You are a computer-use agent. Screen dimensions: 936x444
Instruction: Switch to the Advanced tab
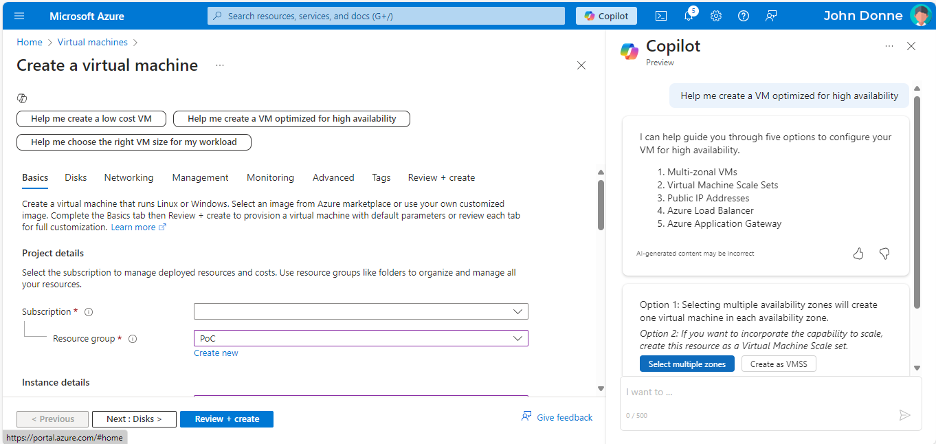point(333,178)
